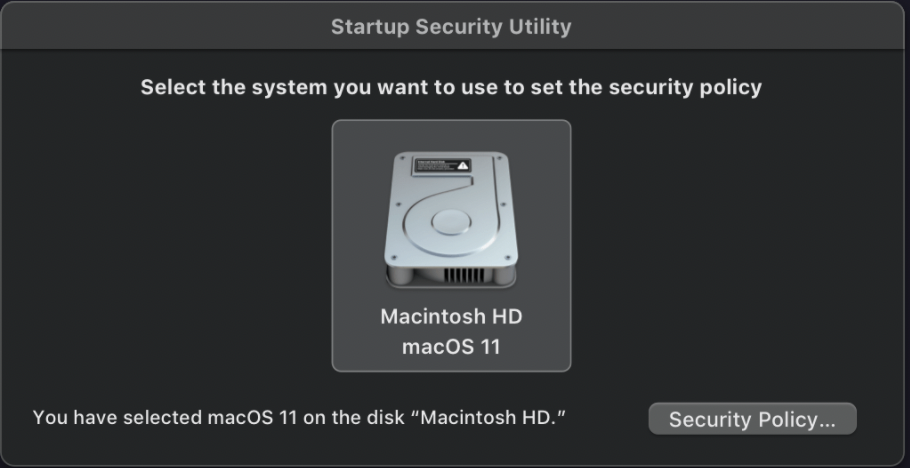910x468 pixels.
Task: Click the Startup Security Utility window title
Action: click(451, 27)
